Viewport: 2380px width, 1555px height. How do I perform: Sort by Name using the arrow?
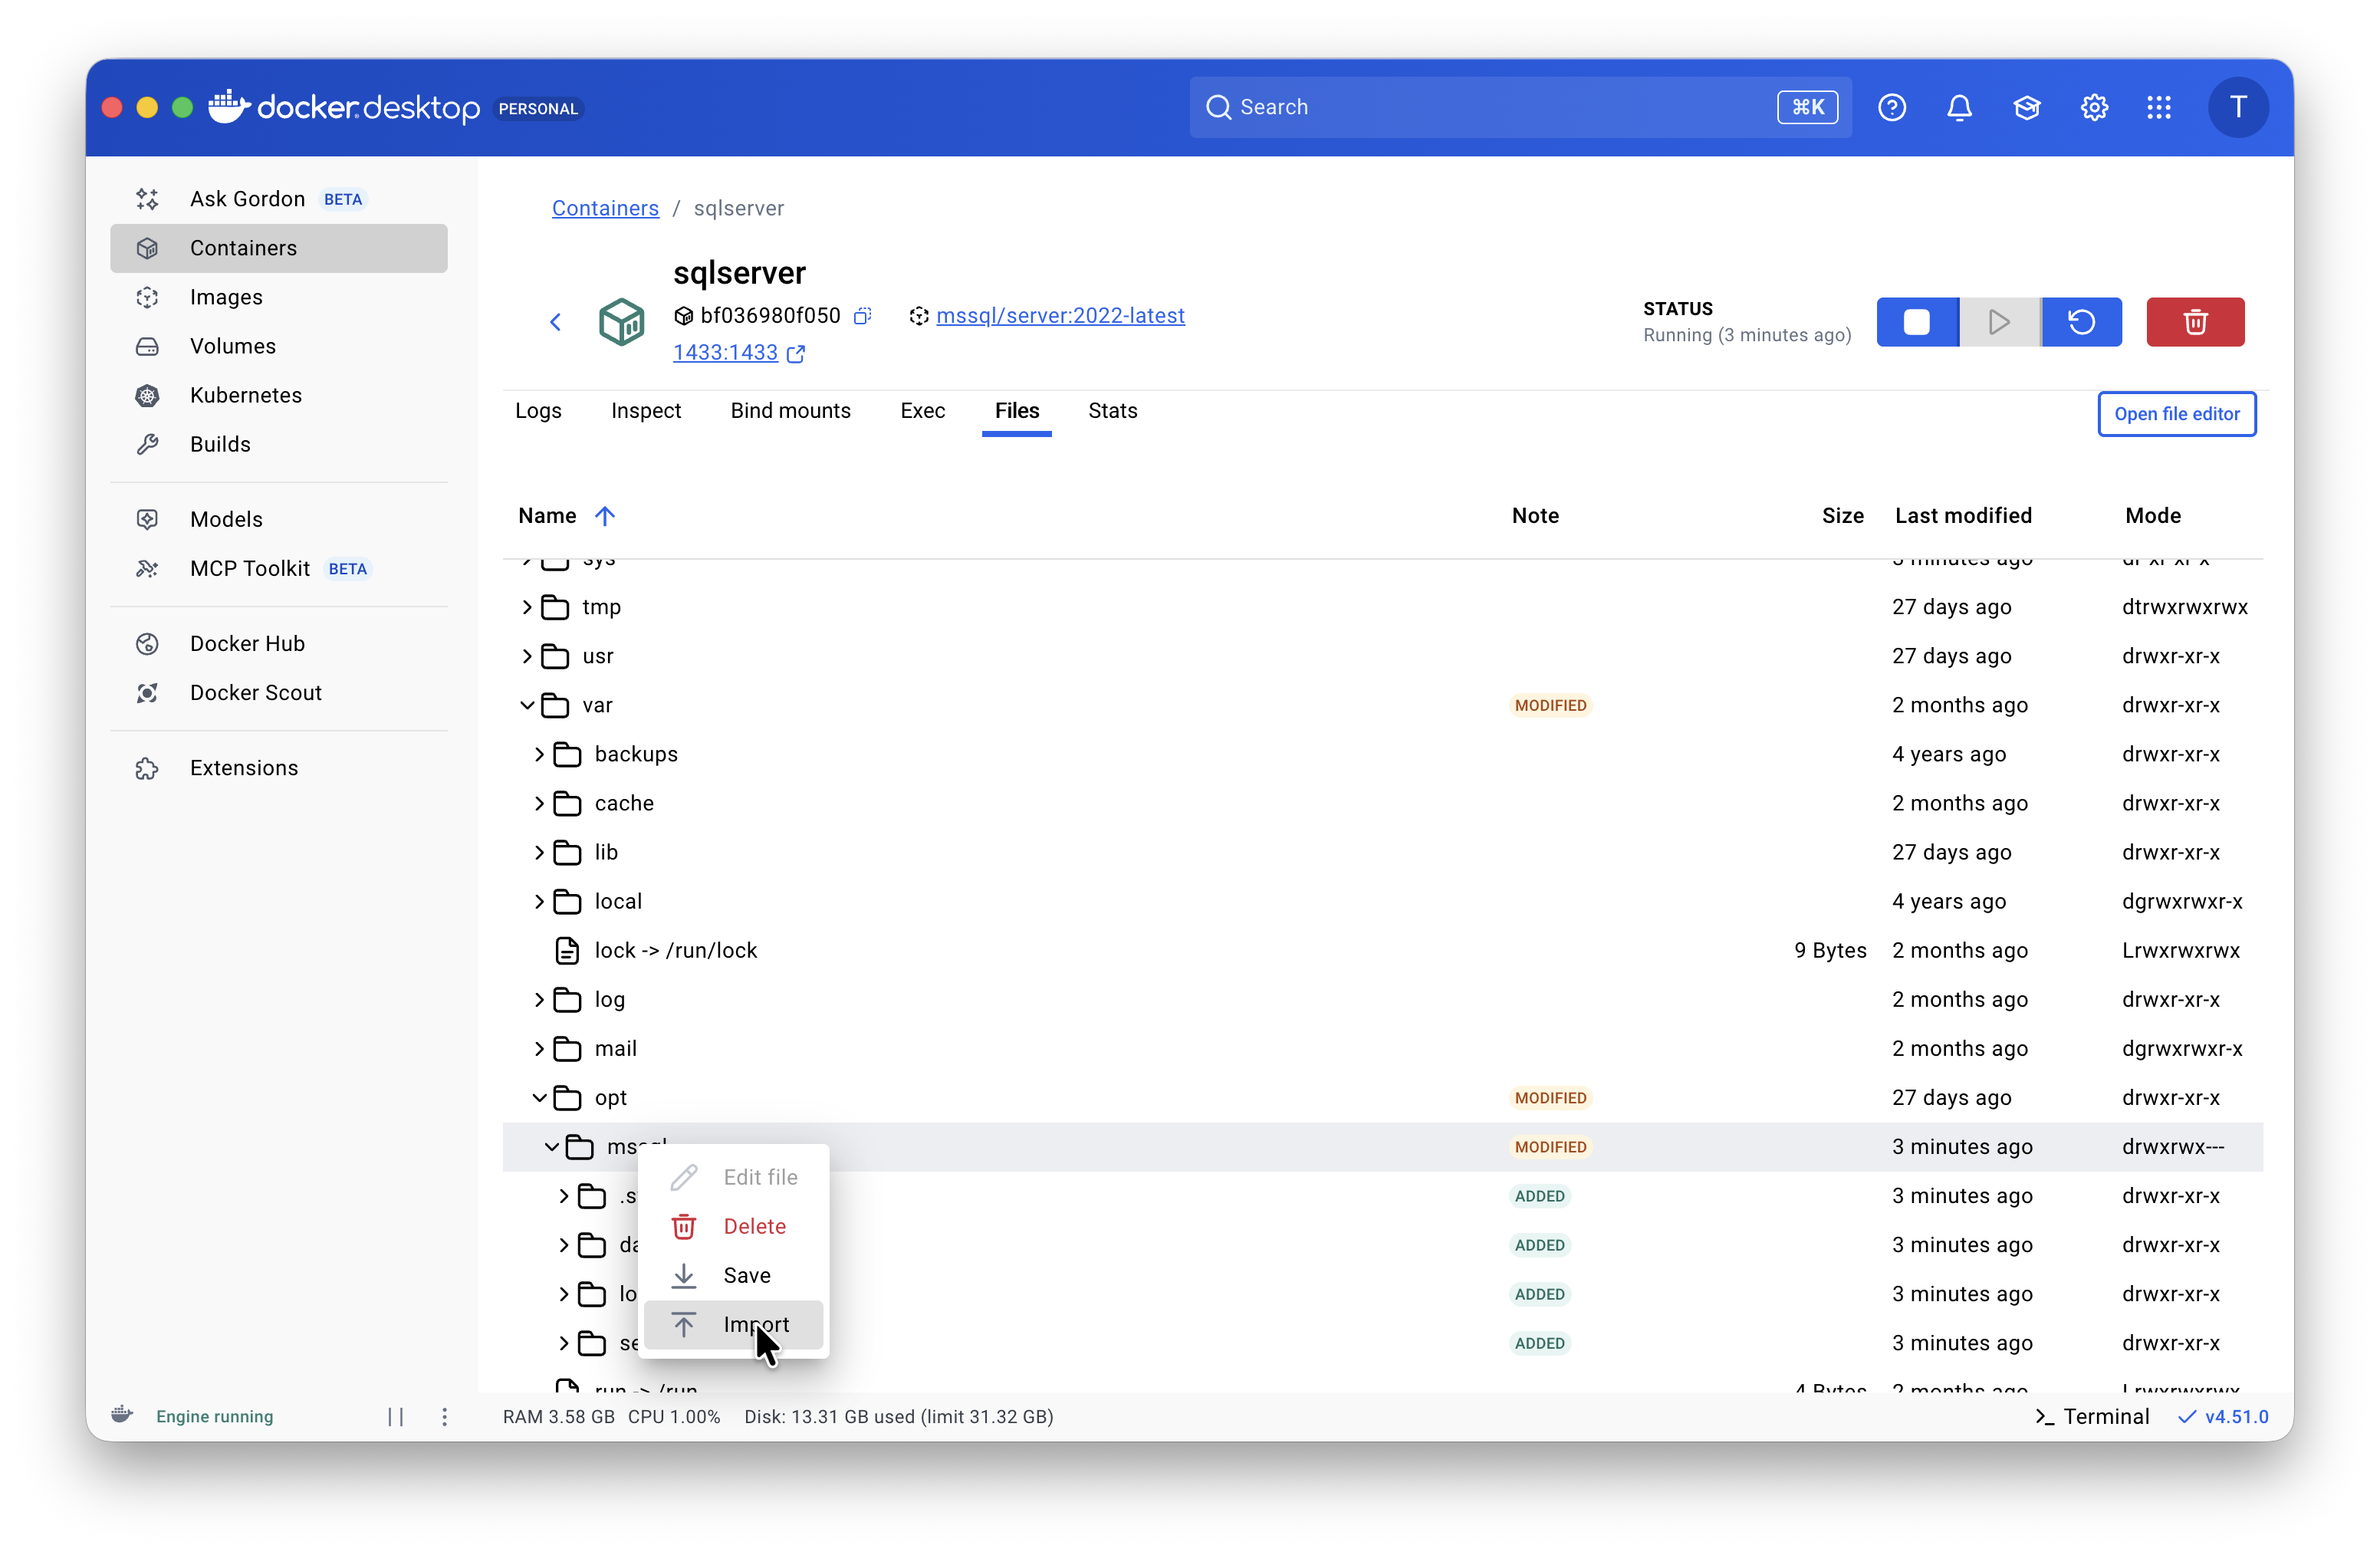tap(604, 516)
